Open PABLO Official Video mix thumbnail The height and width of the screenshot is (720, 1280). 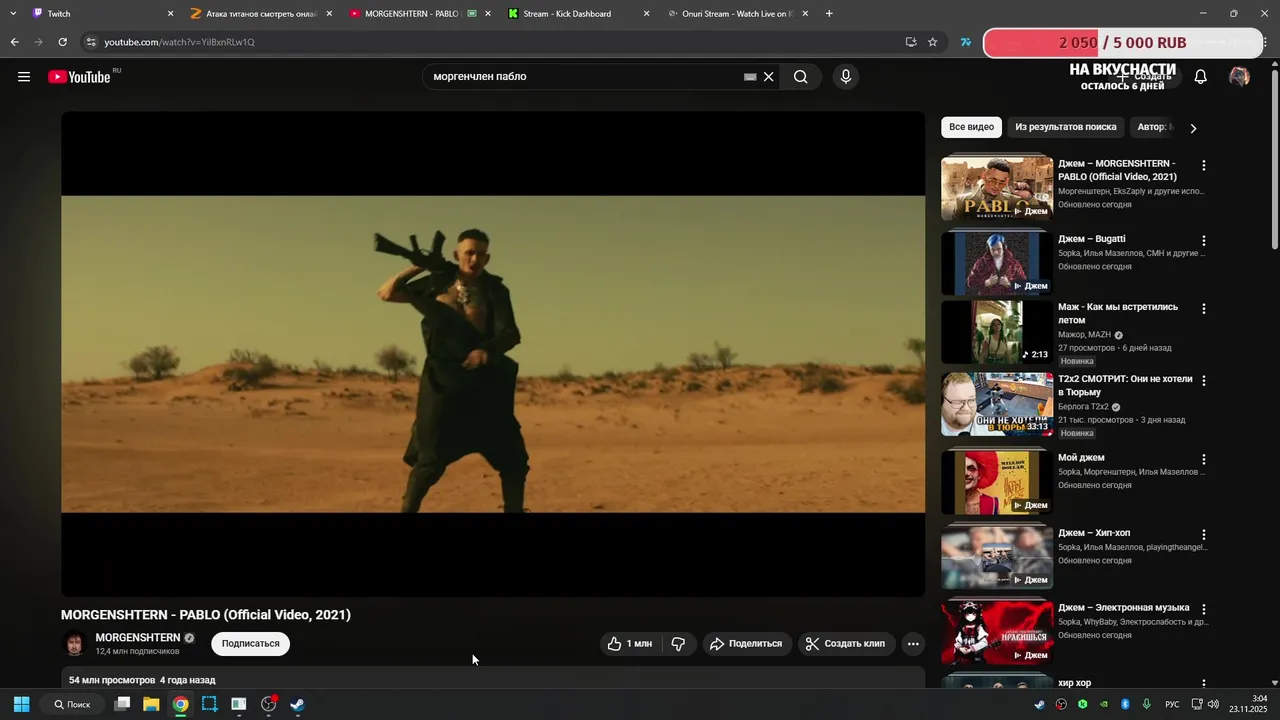click(997, 187)
